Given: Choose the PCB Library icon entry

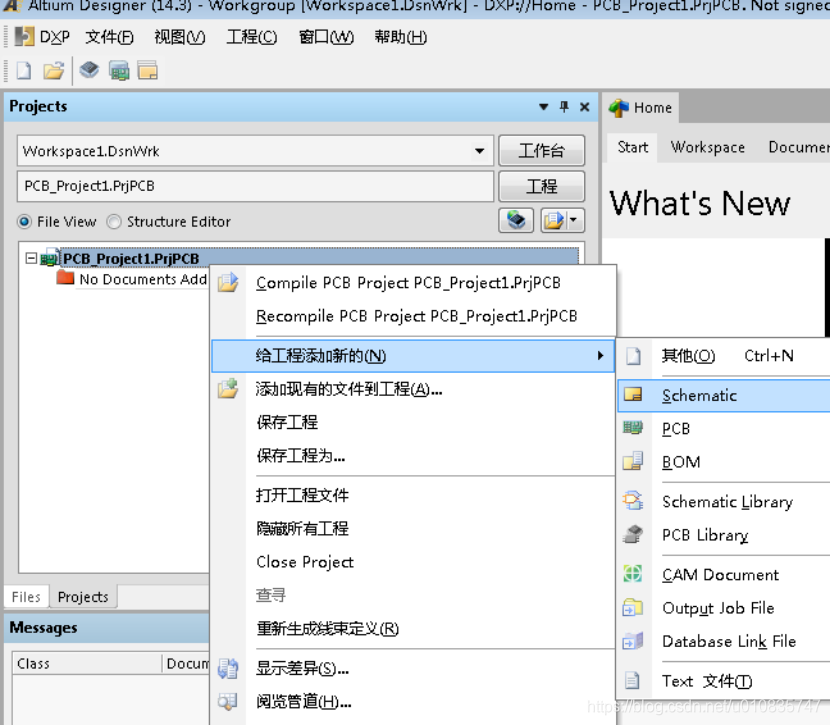Looking at the screenshot, I should point(632,535).
